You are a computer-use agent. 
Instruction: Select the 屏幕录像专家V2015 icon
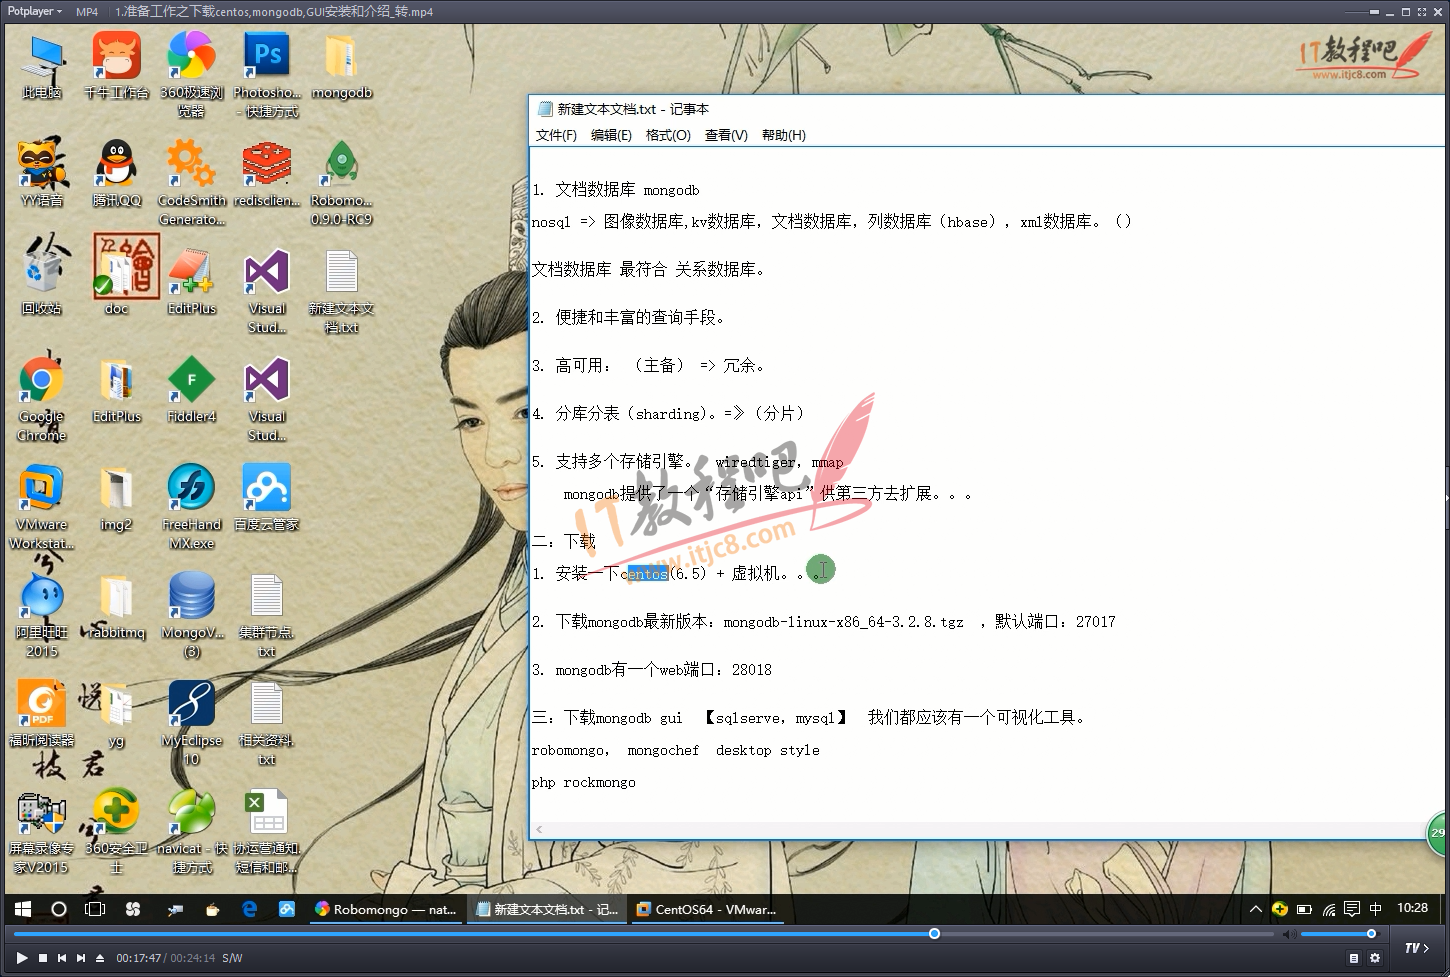pos(42,831)
